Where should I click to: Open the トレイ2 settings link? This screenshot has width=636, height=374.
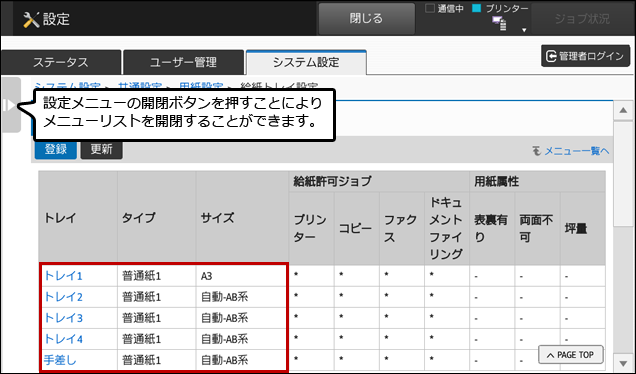coord(63,297)
